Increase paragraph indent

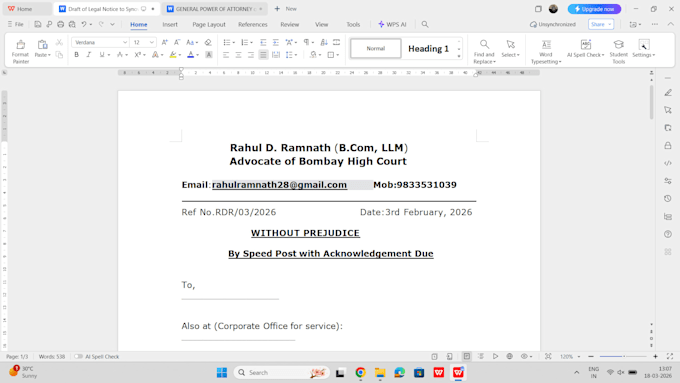pyautogui.click(x=275, y=42)
